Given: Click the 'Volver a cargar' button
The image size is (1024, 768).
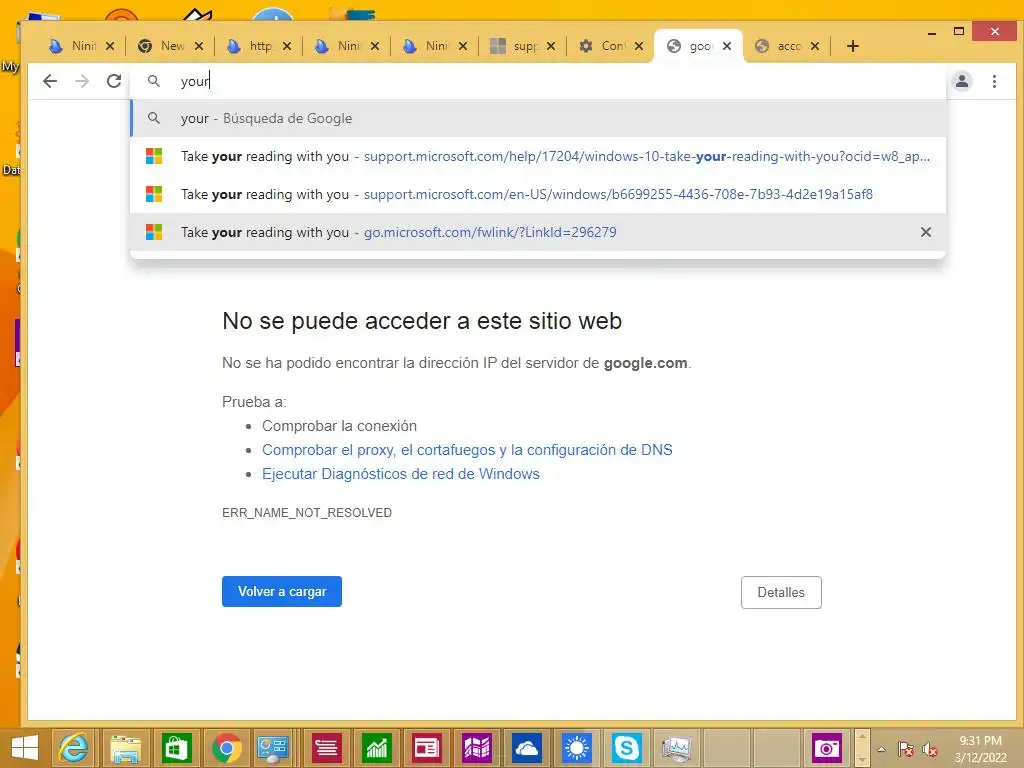Looking at the screenshot, I should pyautogui.click(x=281, y=592).
